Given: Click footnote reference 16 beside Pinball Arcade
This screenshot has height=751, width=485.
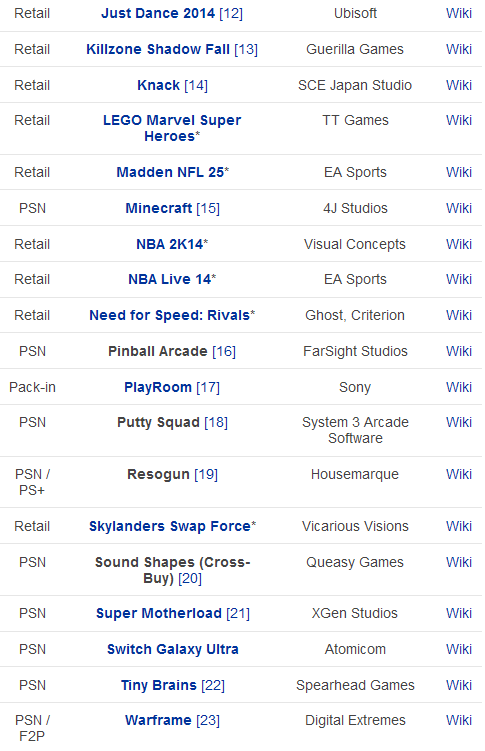Looking at the screenshot, I should pyautogui.click(x=224, y=352).
